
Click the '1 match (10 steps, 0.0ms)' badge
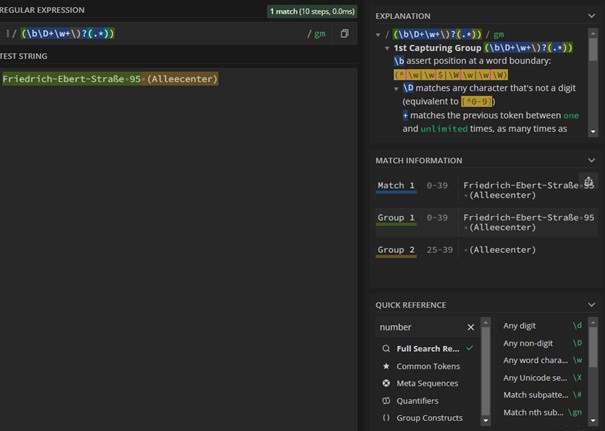312,12
